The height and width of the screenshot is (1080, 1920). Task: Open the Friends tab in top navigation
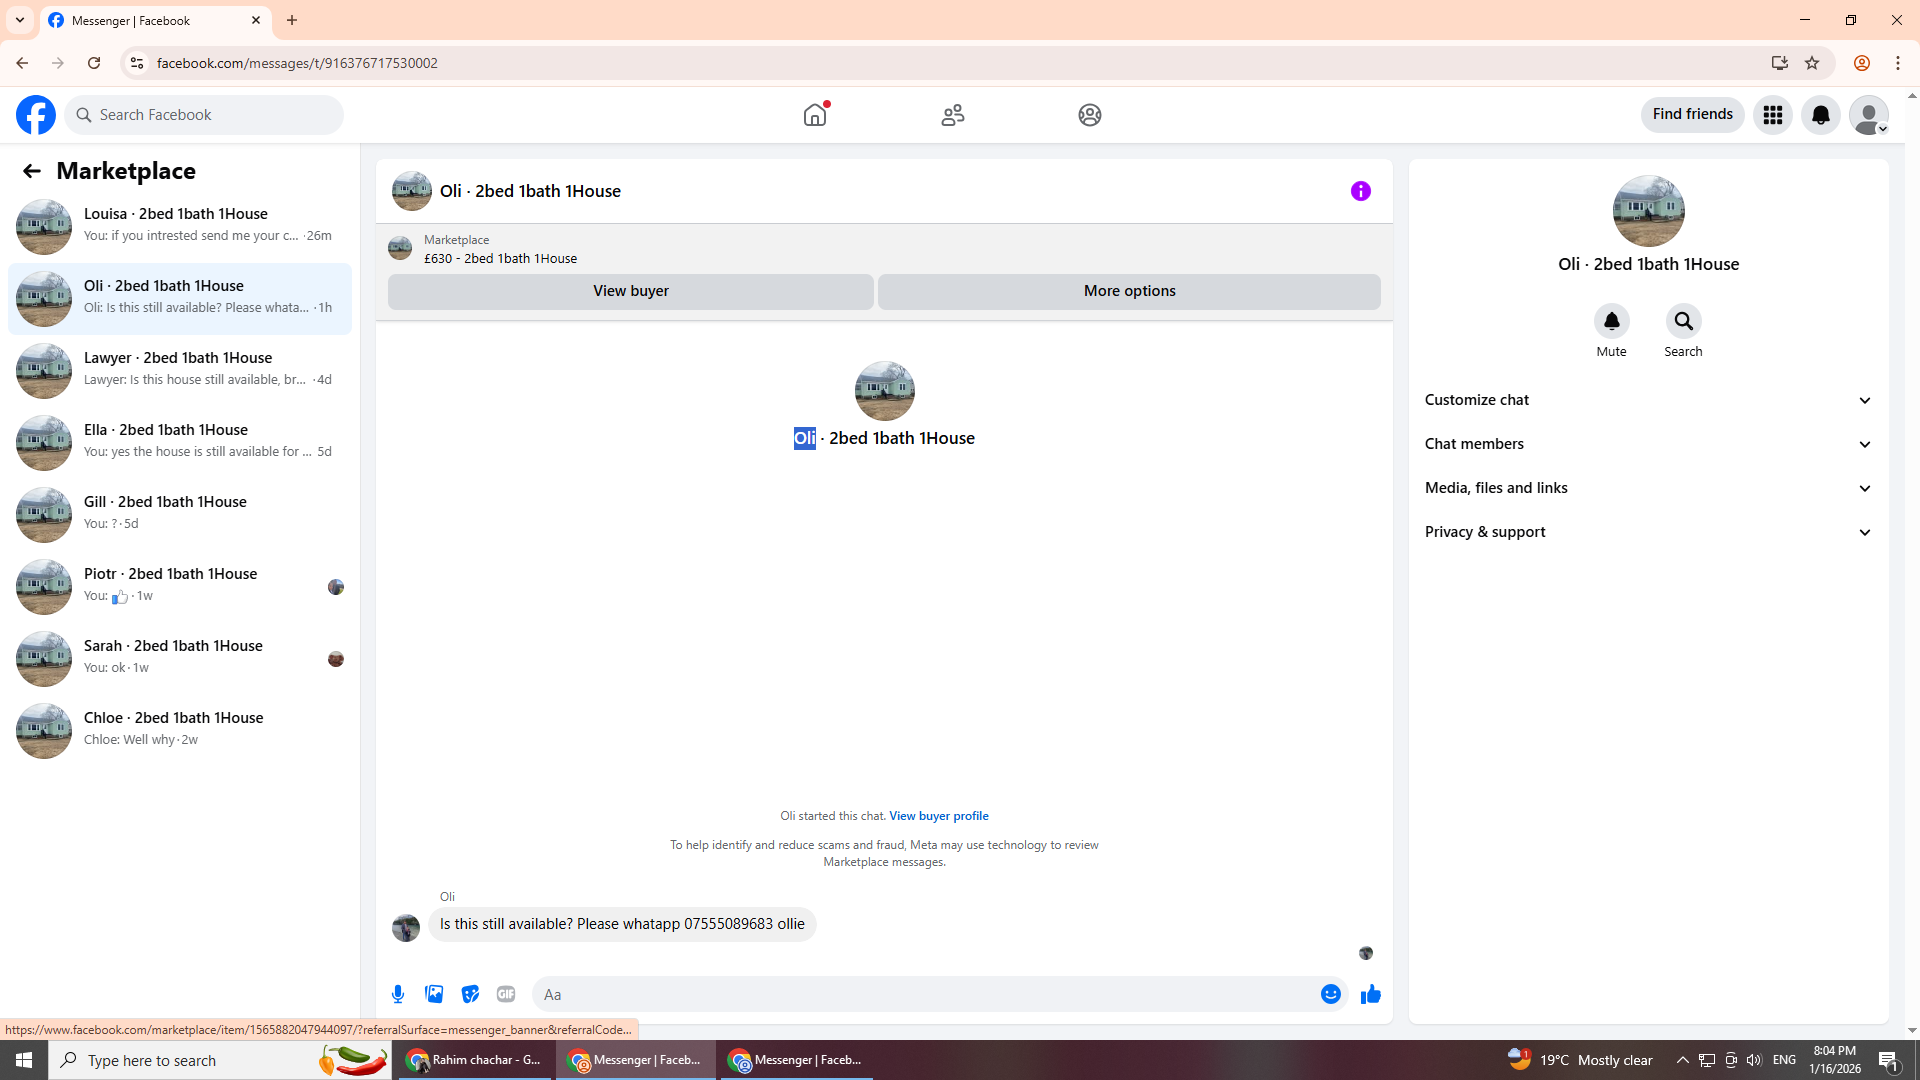coord(952,115)
